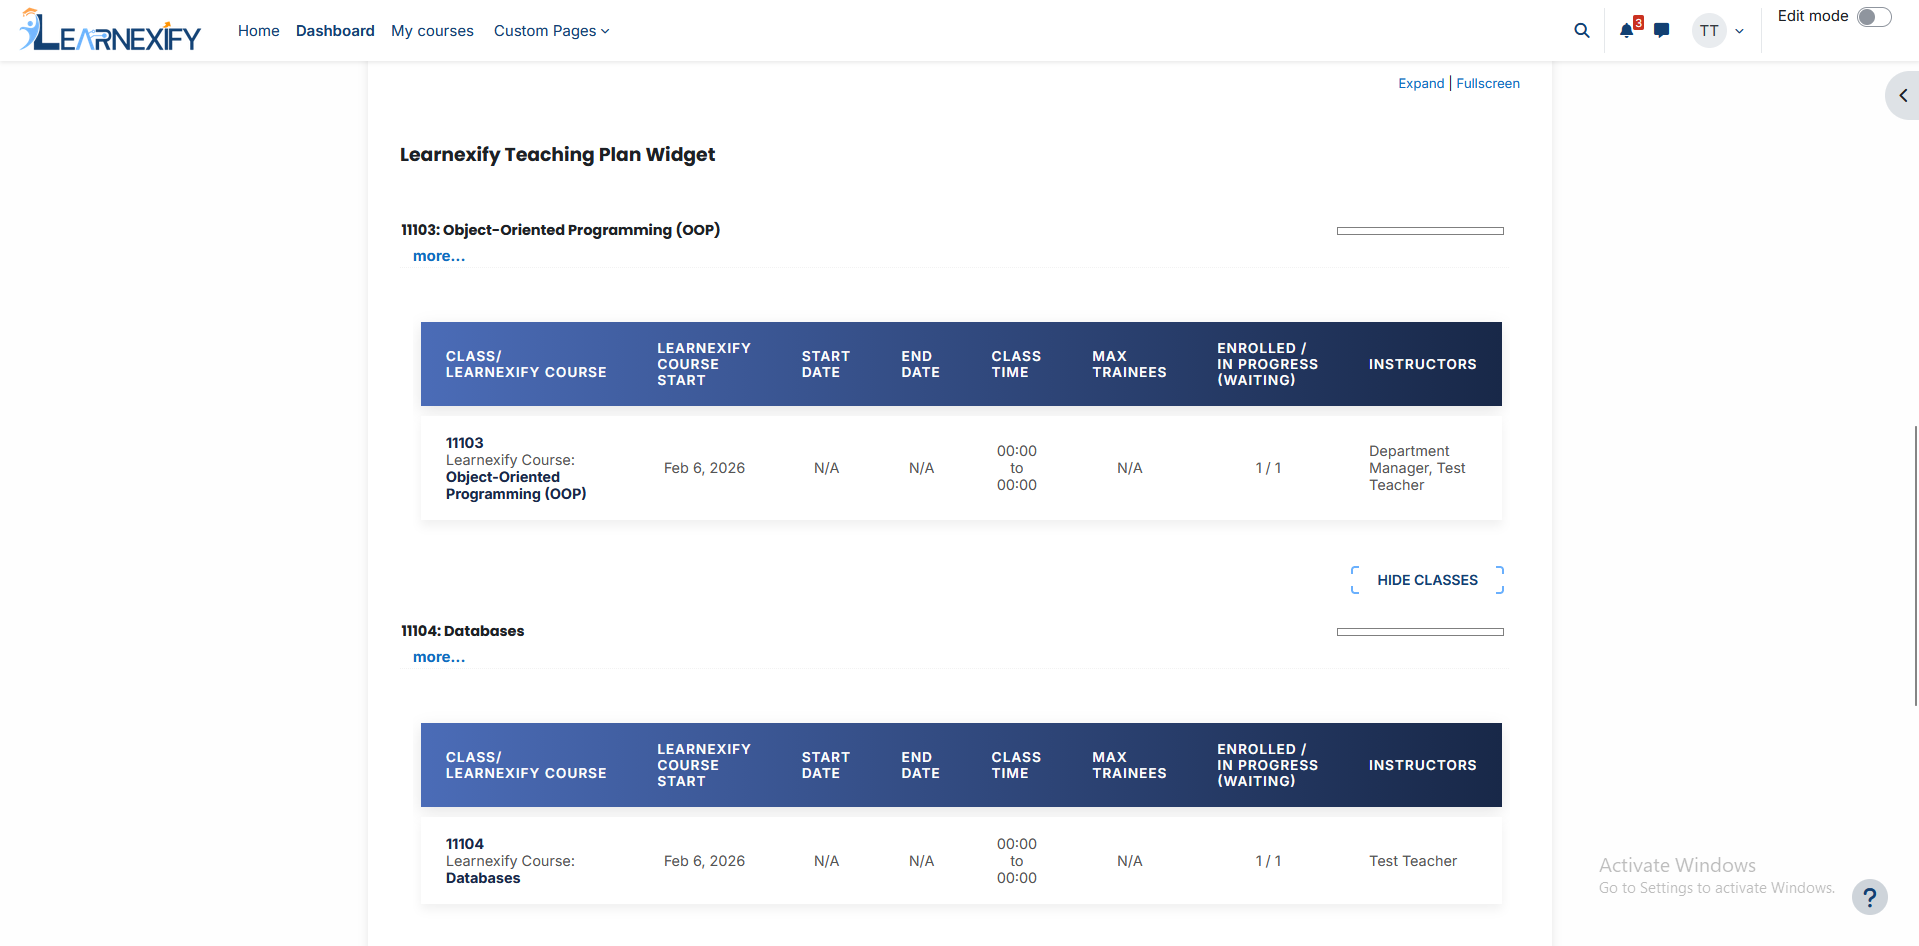Go to the Home menu item
Image resolution: width=1919 pixels, height=946 pixels.
[258, 31]
